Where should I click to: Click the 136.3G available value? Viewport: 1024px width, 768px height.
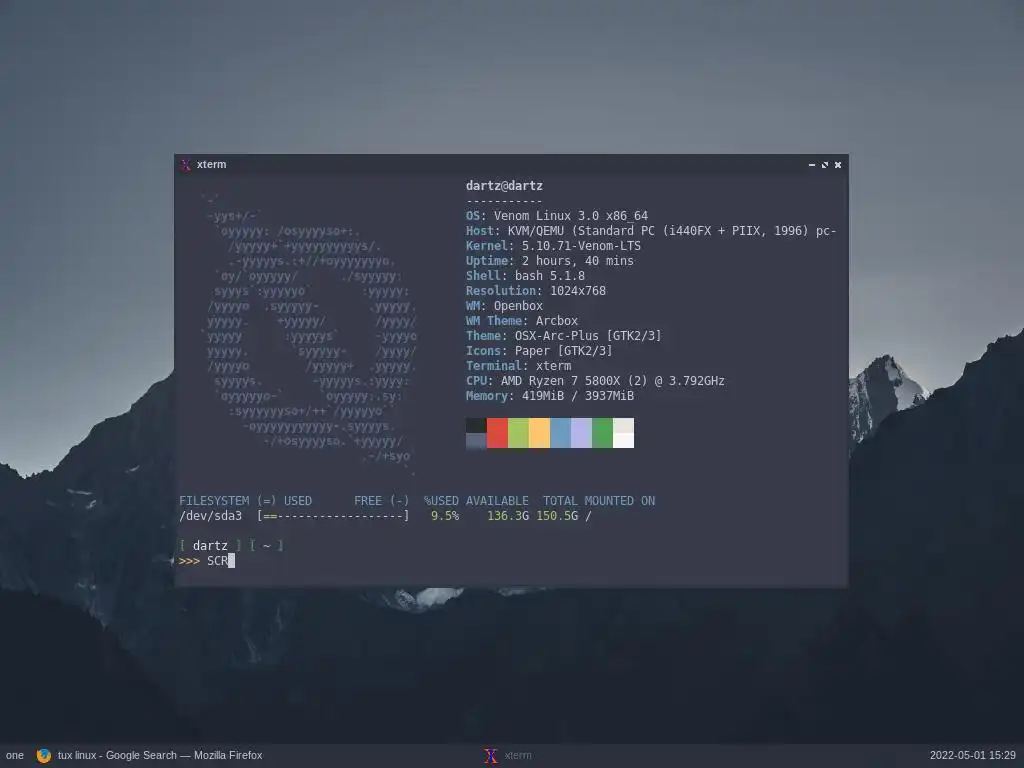pos(508,516)
